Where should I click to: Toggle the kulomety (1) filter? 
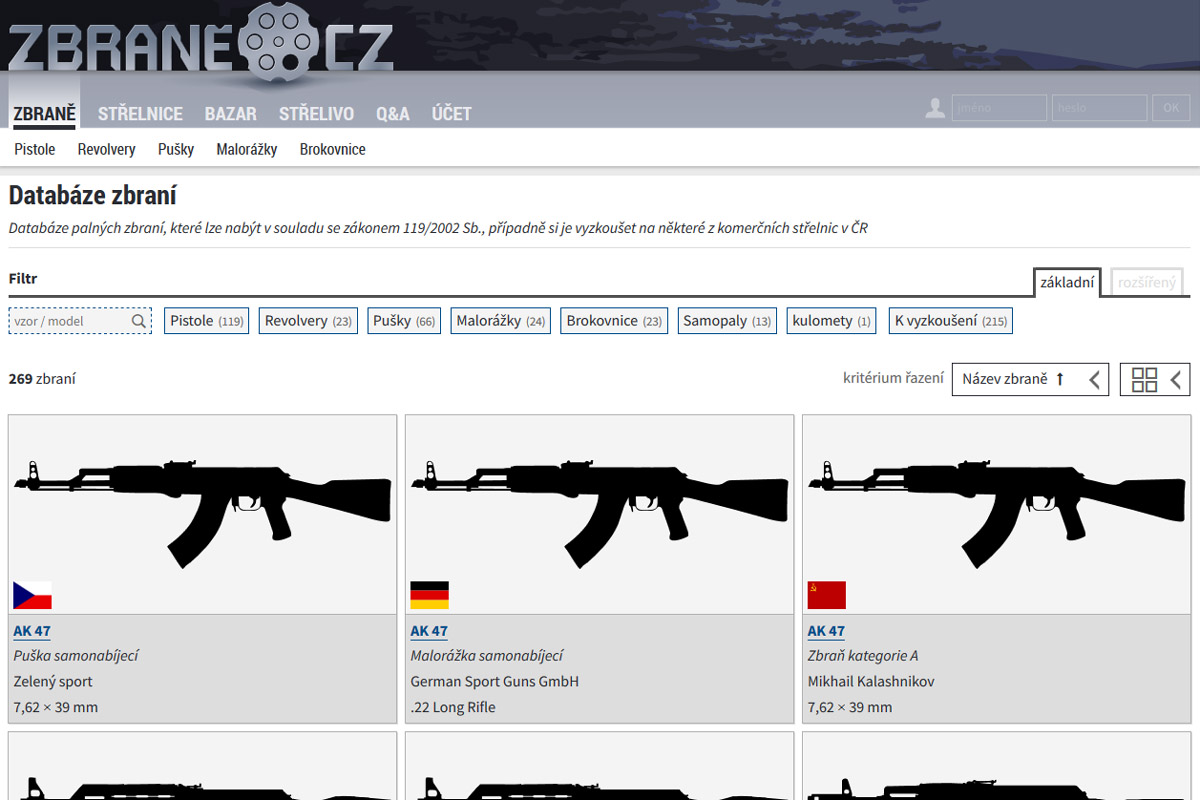pyautogui.click(x=832, y=321)
